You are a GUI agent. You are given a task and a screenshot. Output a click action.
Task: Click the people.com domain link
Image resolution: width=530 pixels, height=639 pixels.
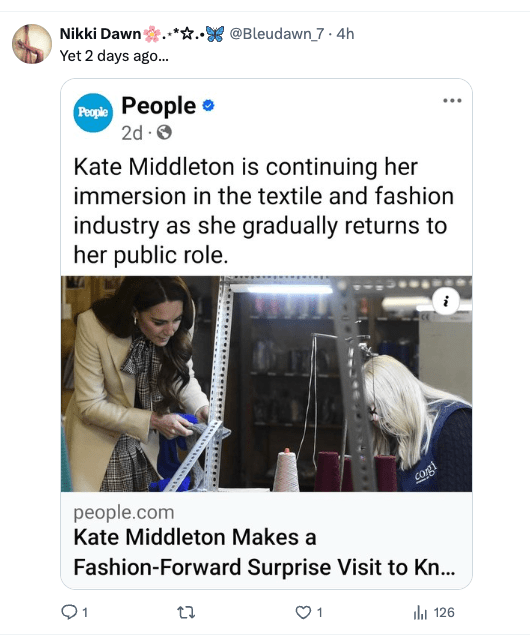click(x=124, y=512)
